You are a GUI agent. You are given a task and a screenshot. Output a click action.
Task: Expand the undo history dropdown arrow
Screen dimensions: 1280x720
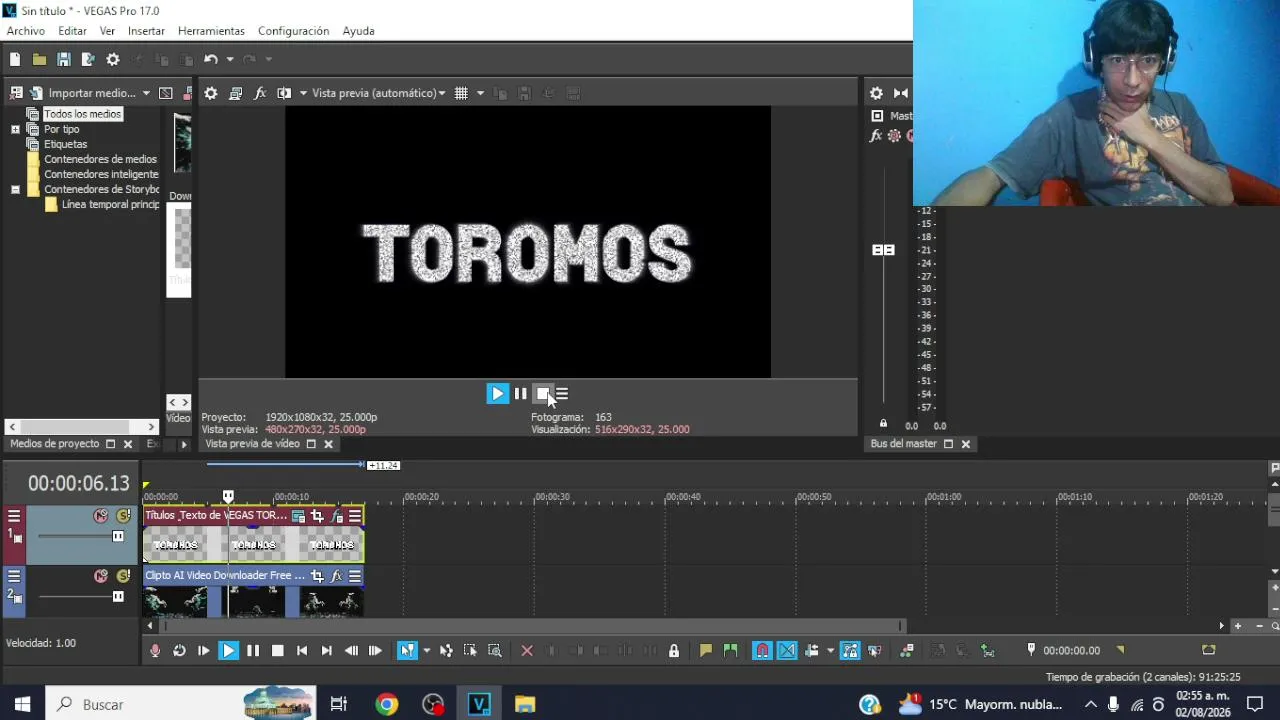point(229,60)
